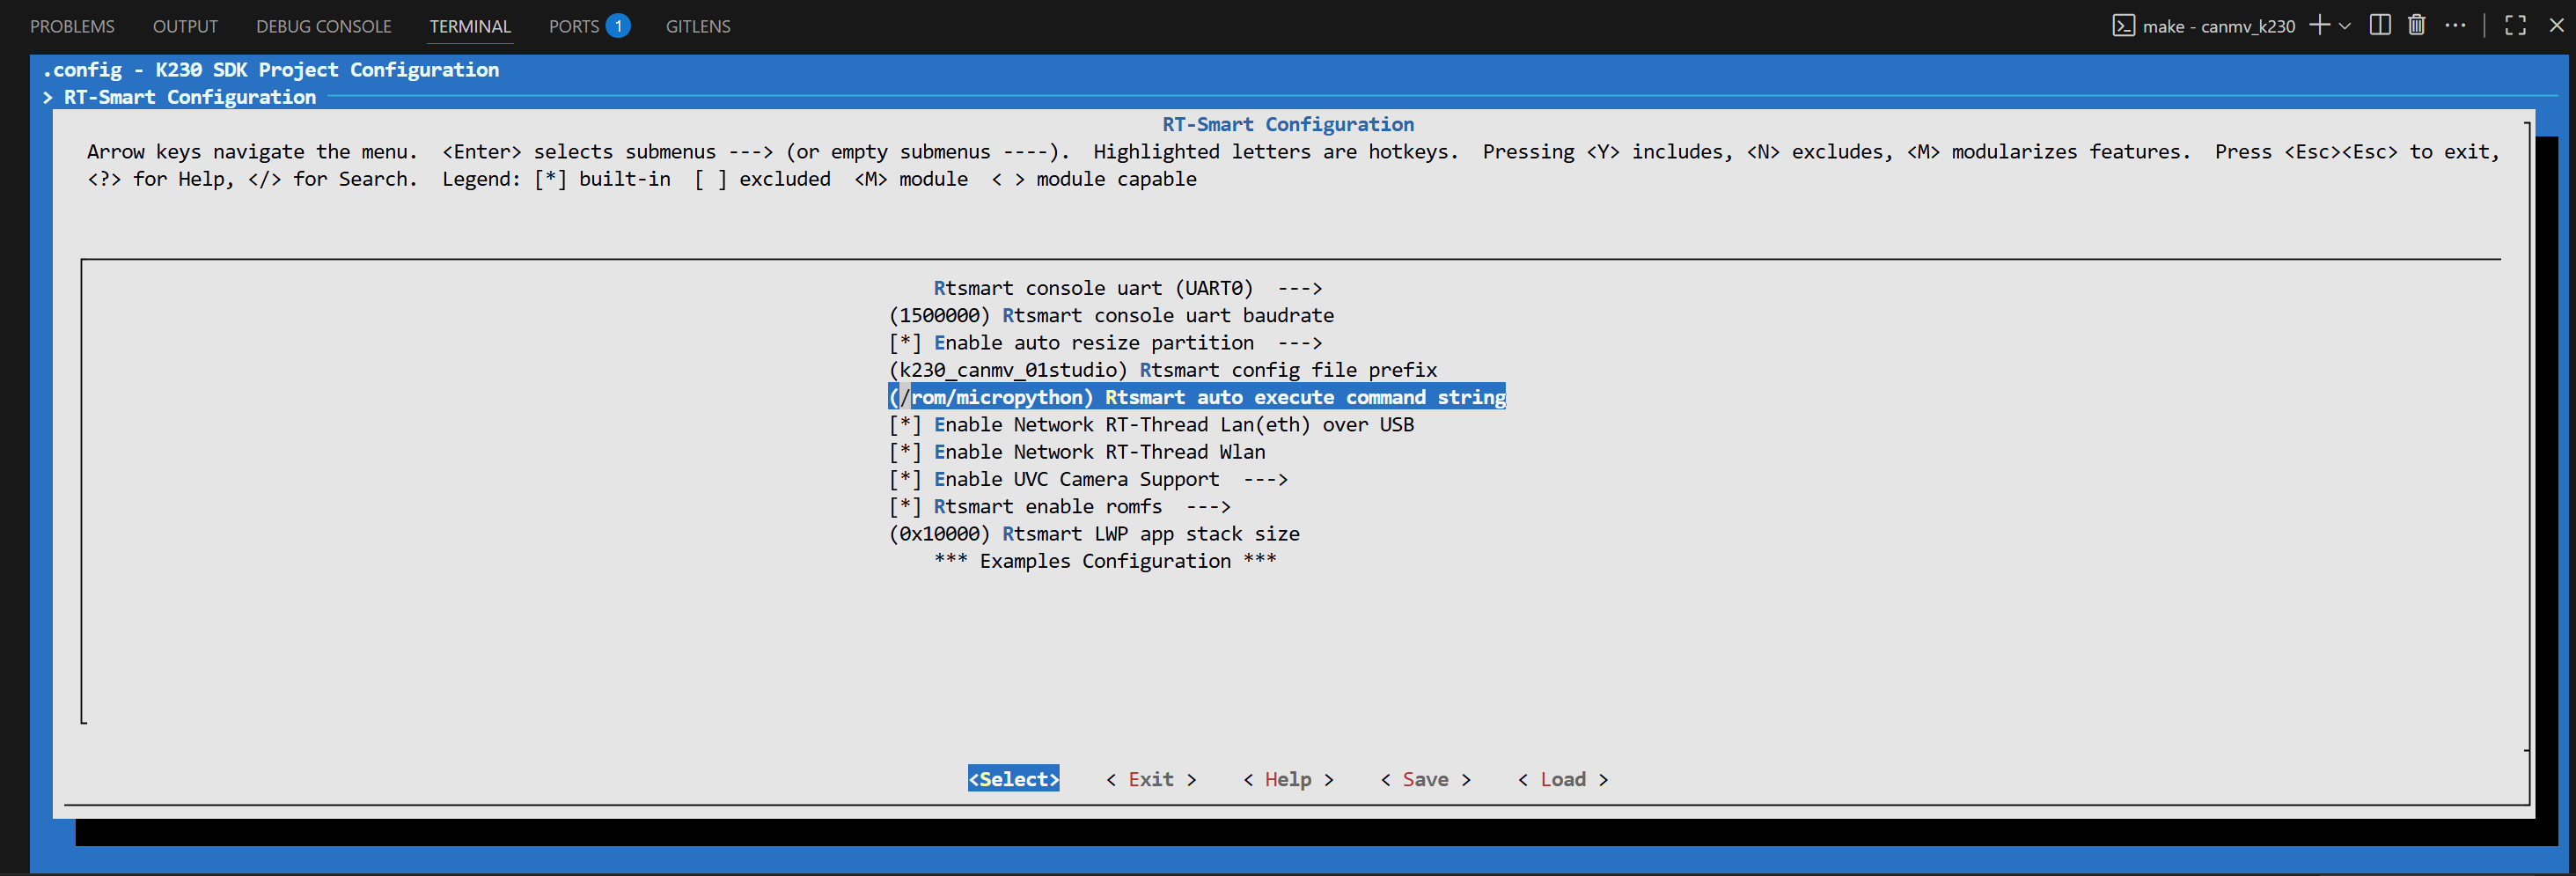
Task: Click the Ports badge showing 1
Action: coord(618,26)
